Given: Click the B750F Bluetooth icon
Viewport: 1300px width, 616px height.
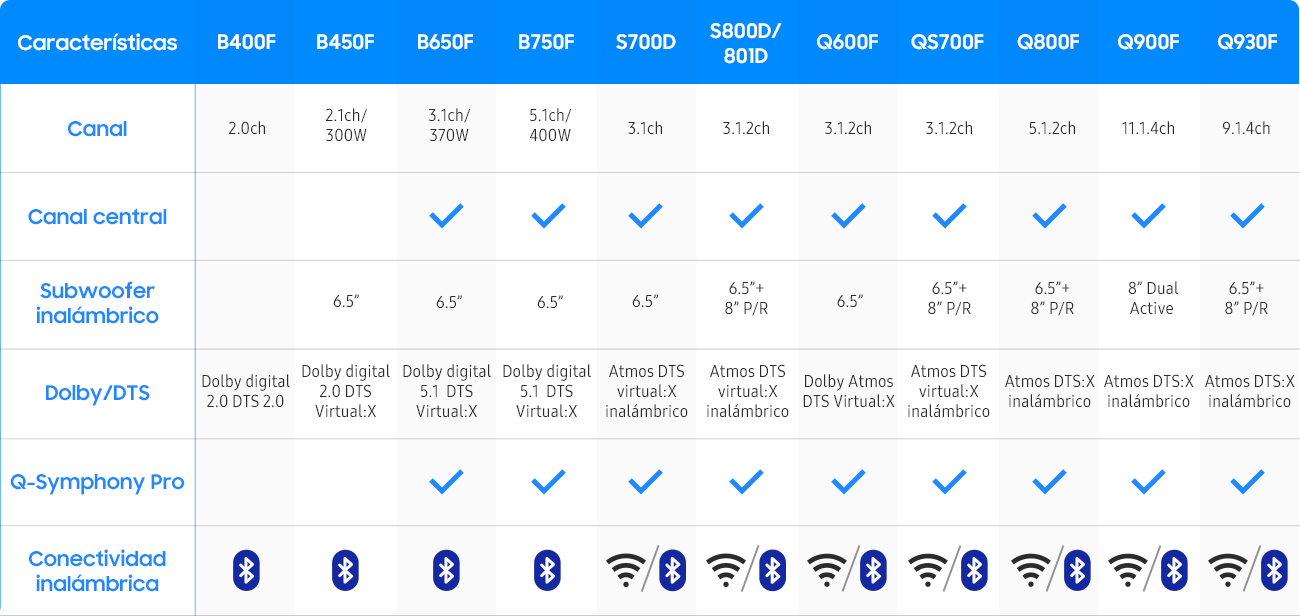Looking at the screenshot, I should tap(547, 570).
